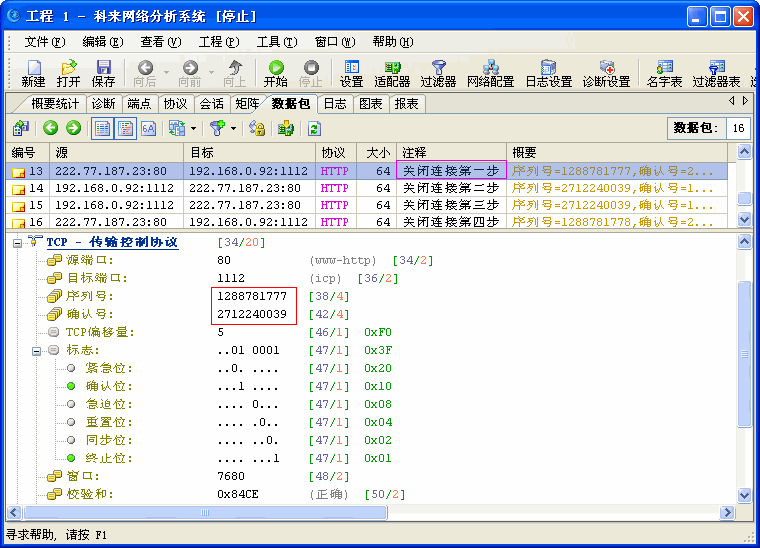Open 网络配置 (Network config) icon
Screen dimensions: 760x548
(x=491, y=73)
